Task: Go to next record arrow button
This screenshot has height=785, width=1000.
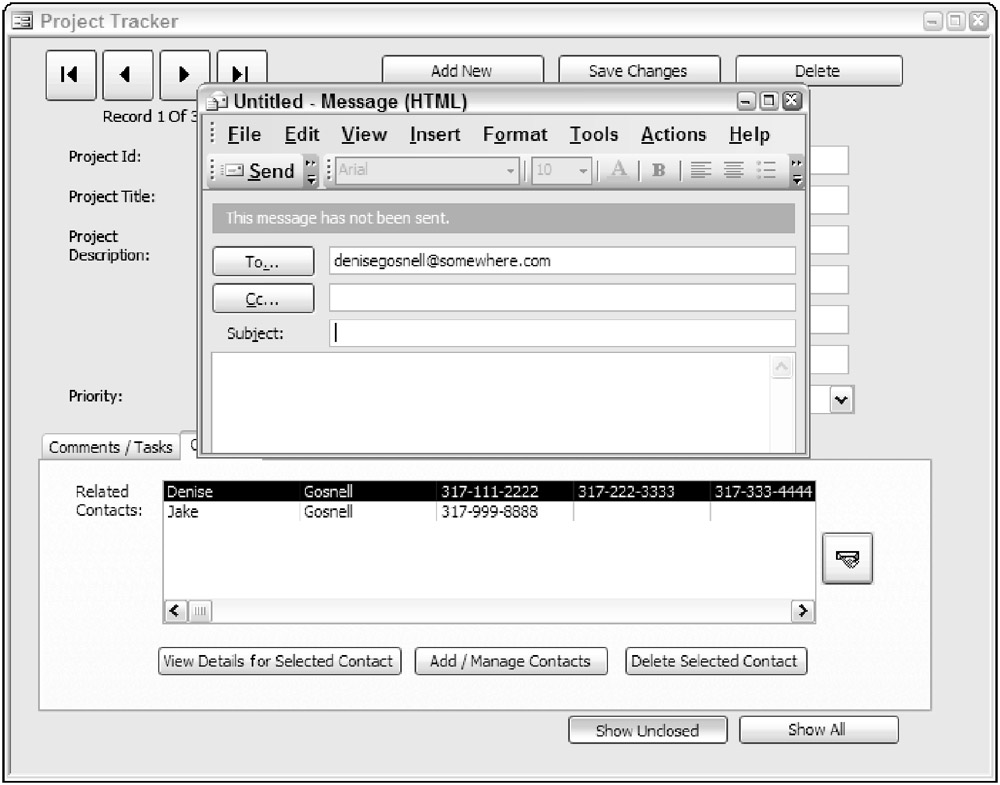Action: pyautogui.click(x=184, y=74)
